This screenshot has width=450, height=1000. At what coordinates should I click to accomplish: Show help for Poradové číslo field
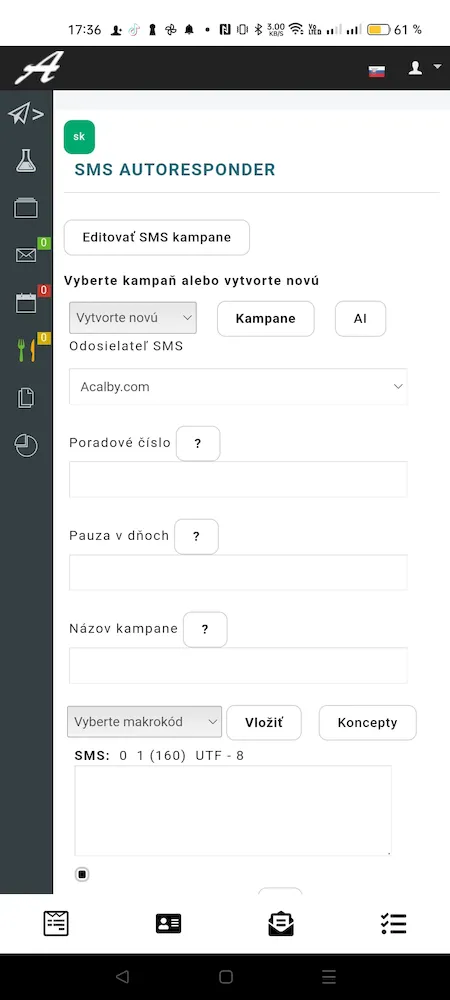coord(198,443)
